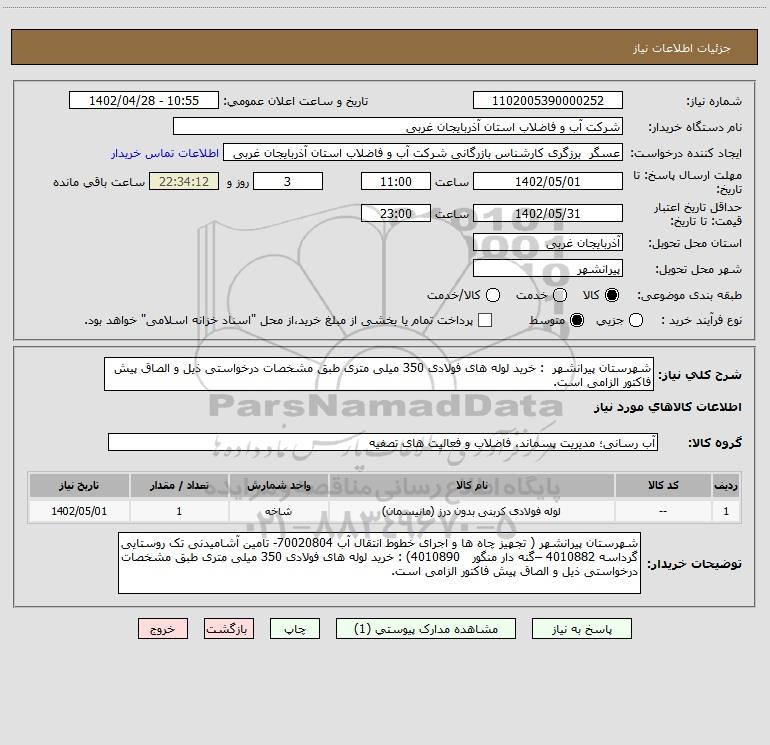Click the 'بازگشت' back button
The image size is (770, 745).
coord(229,629)
